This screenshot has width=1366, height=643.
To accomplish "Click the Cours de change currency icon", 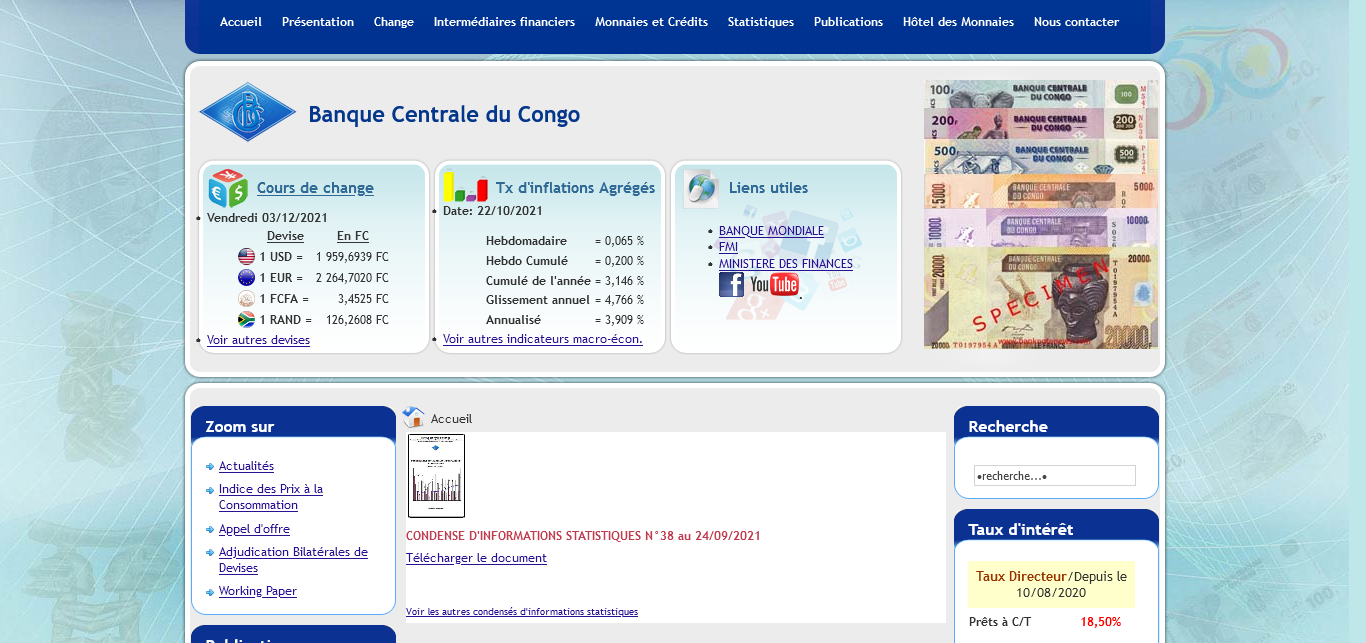I will pos(228,188).
